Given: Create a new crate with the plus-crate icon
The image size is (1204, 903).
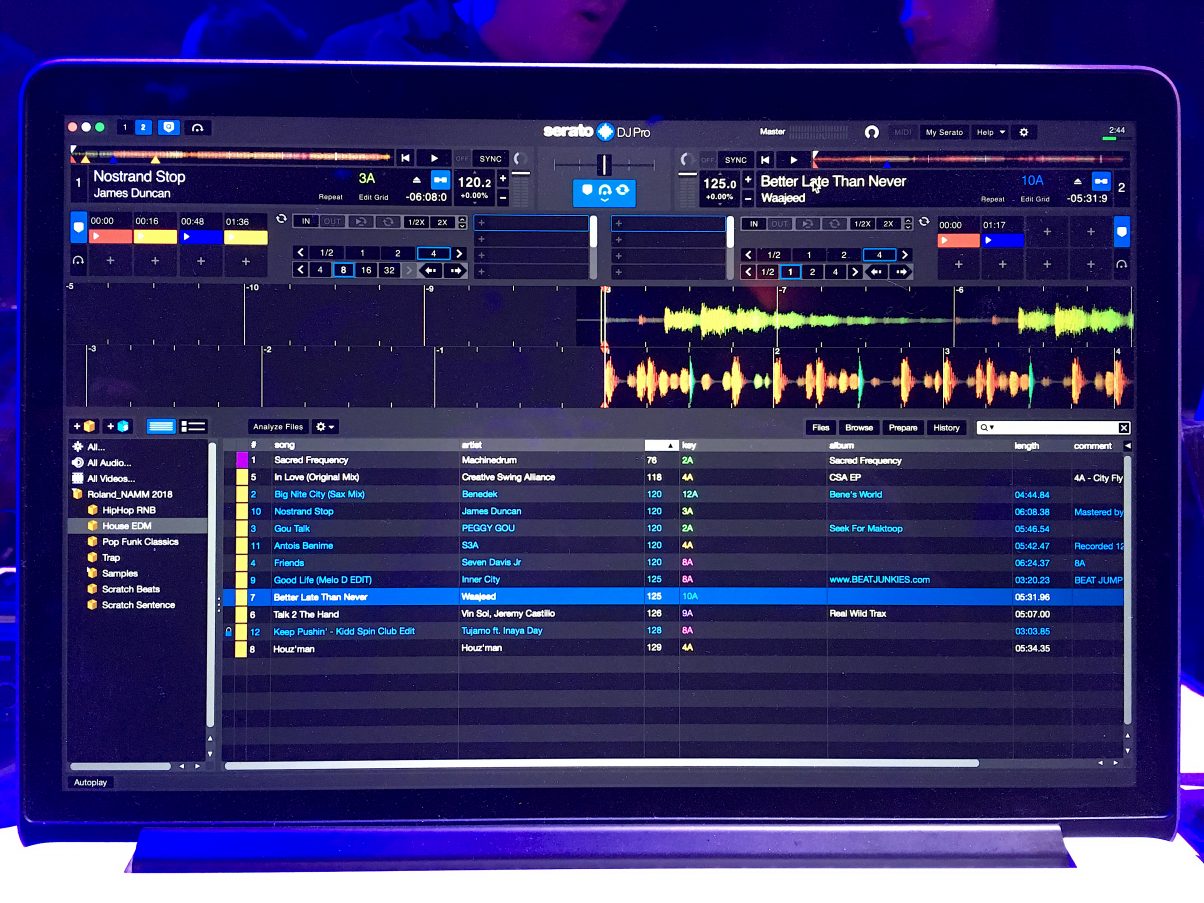Looking at the screenshot, I should click(x=85, y=426).
